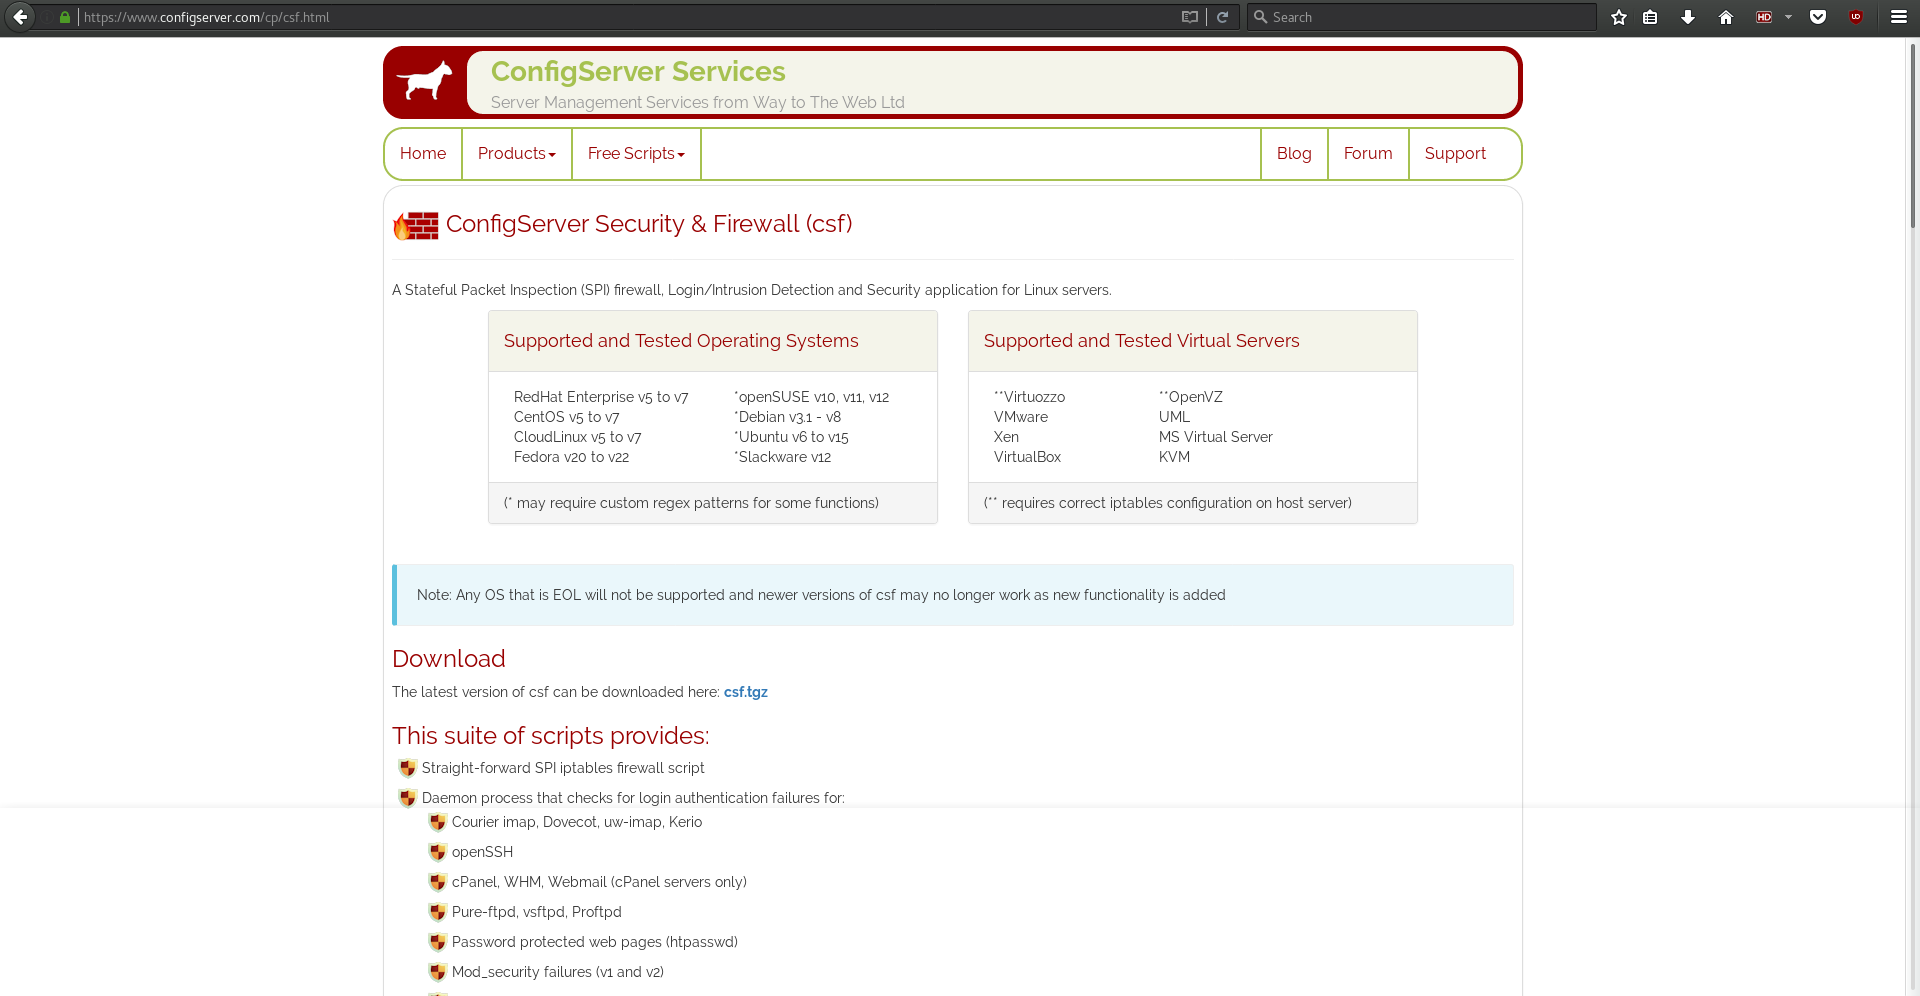The image size is (1920, 996).
Task: Click 'Supported and Tested Operating Systems' panel heading
Action: tap(681, 341)
